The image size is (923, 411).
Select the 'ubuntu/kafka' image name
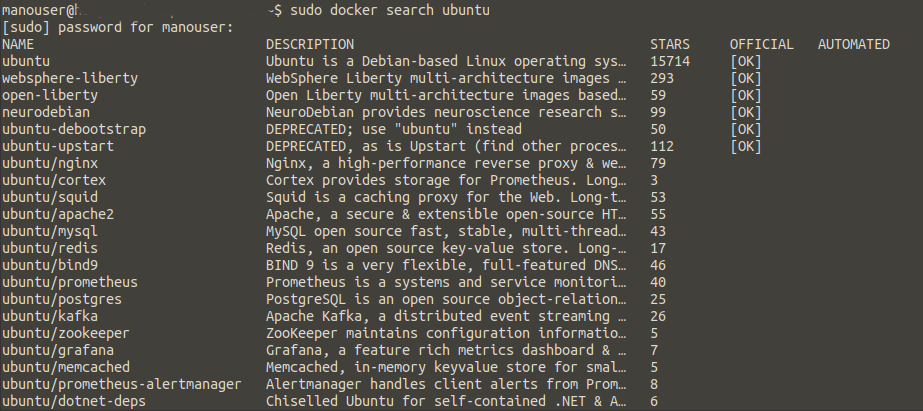tap(49, 317)
